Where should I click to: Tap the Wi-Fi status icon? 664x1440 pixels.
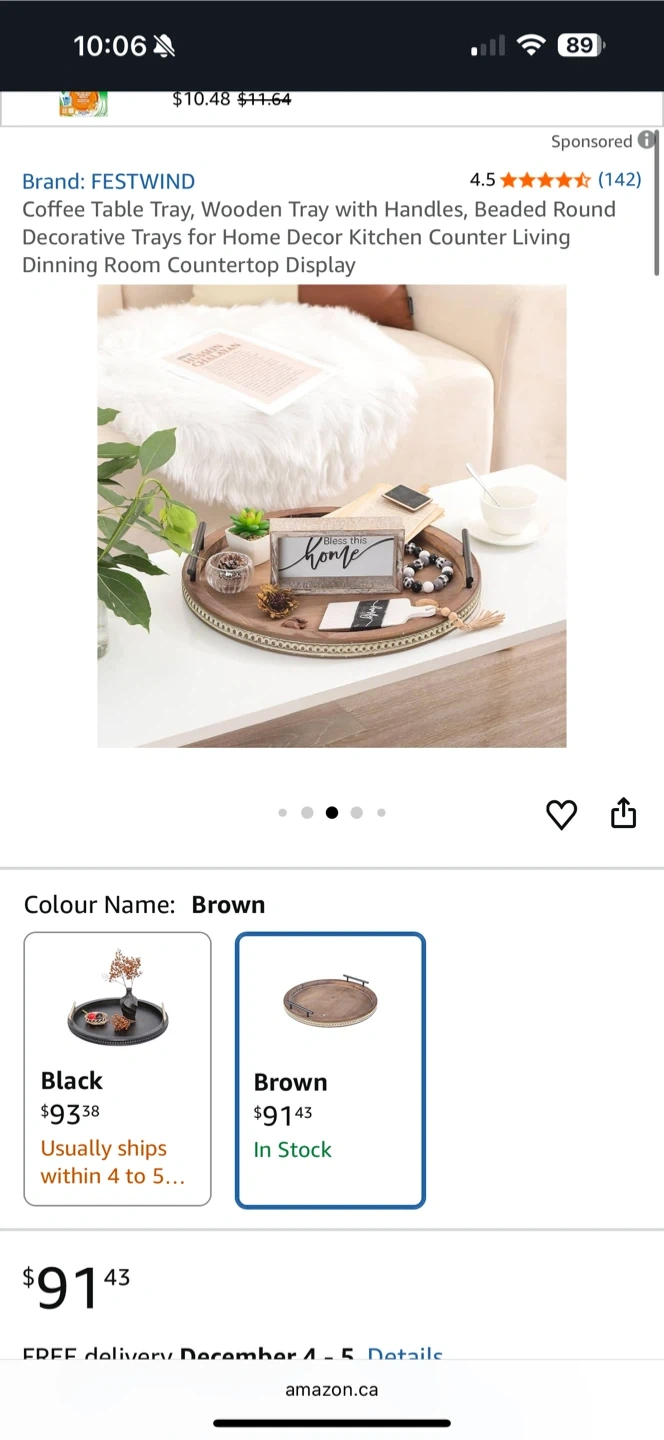(531, 45)
